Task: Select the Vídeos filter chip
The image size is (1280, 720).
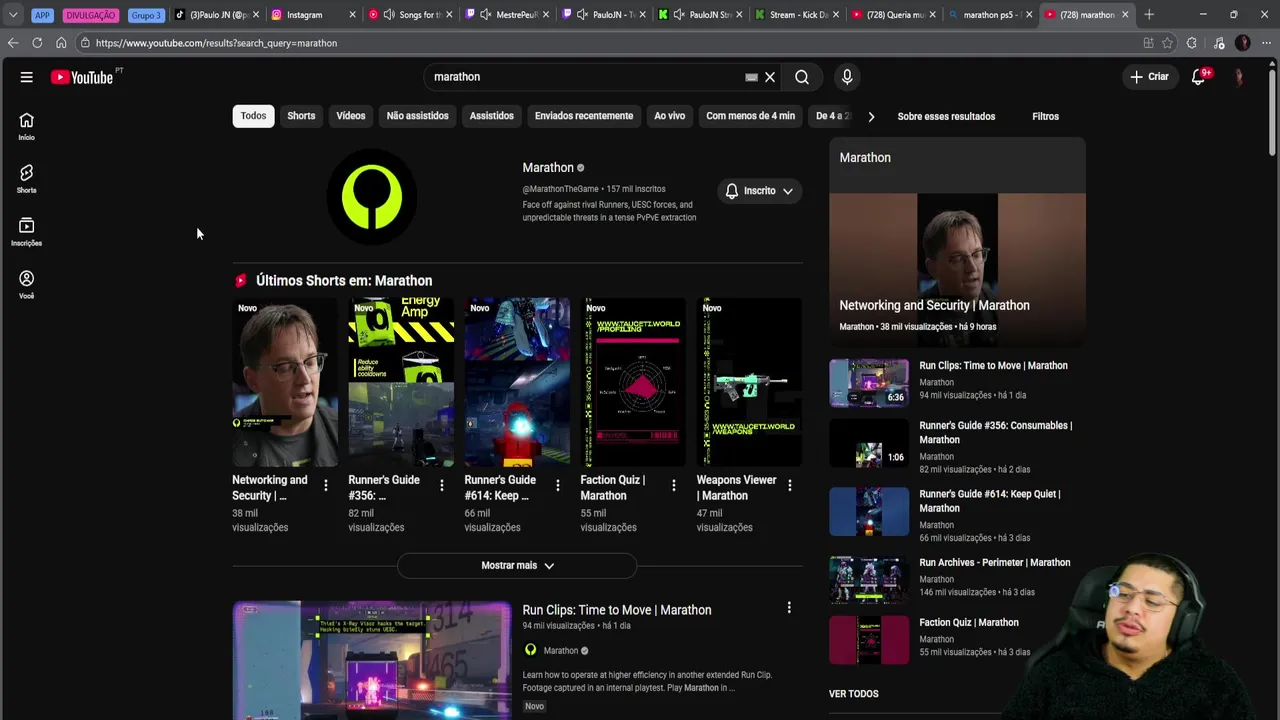Action: click(x=351, y=116)
